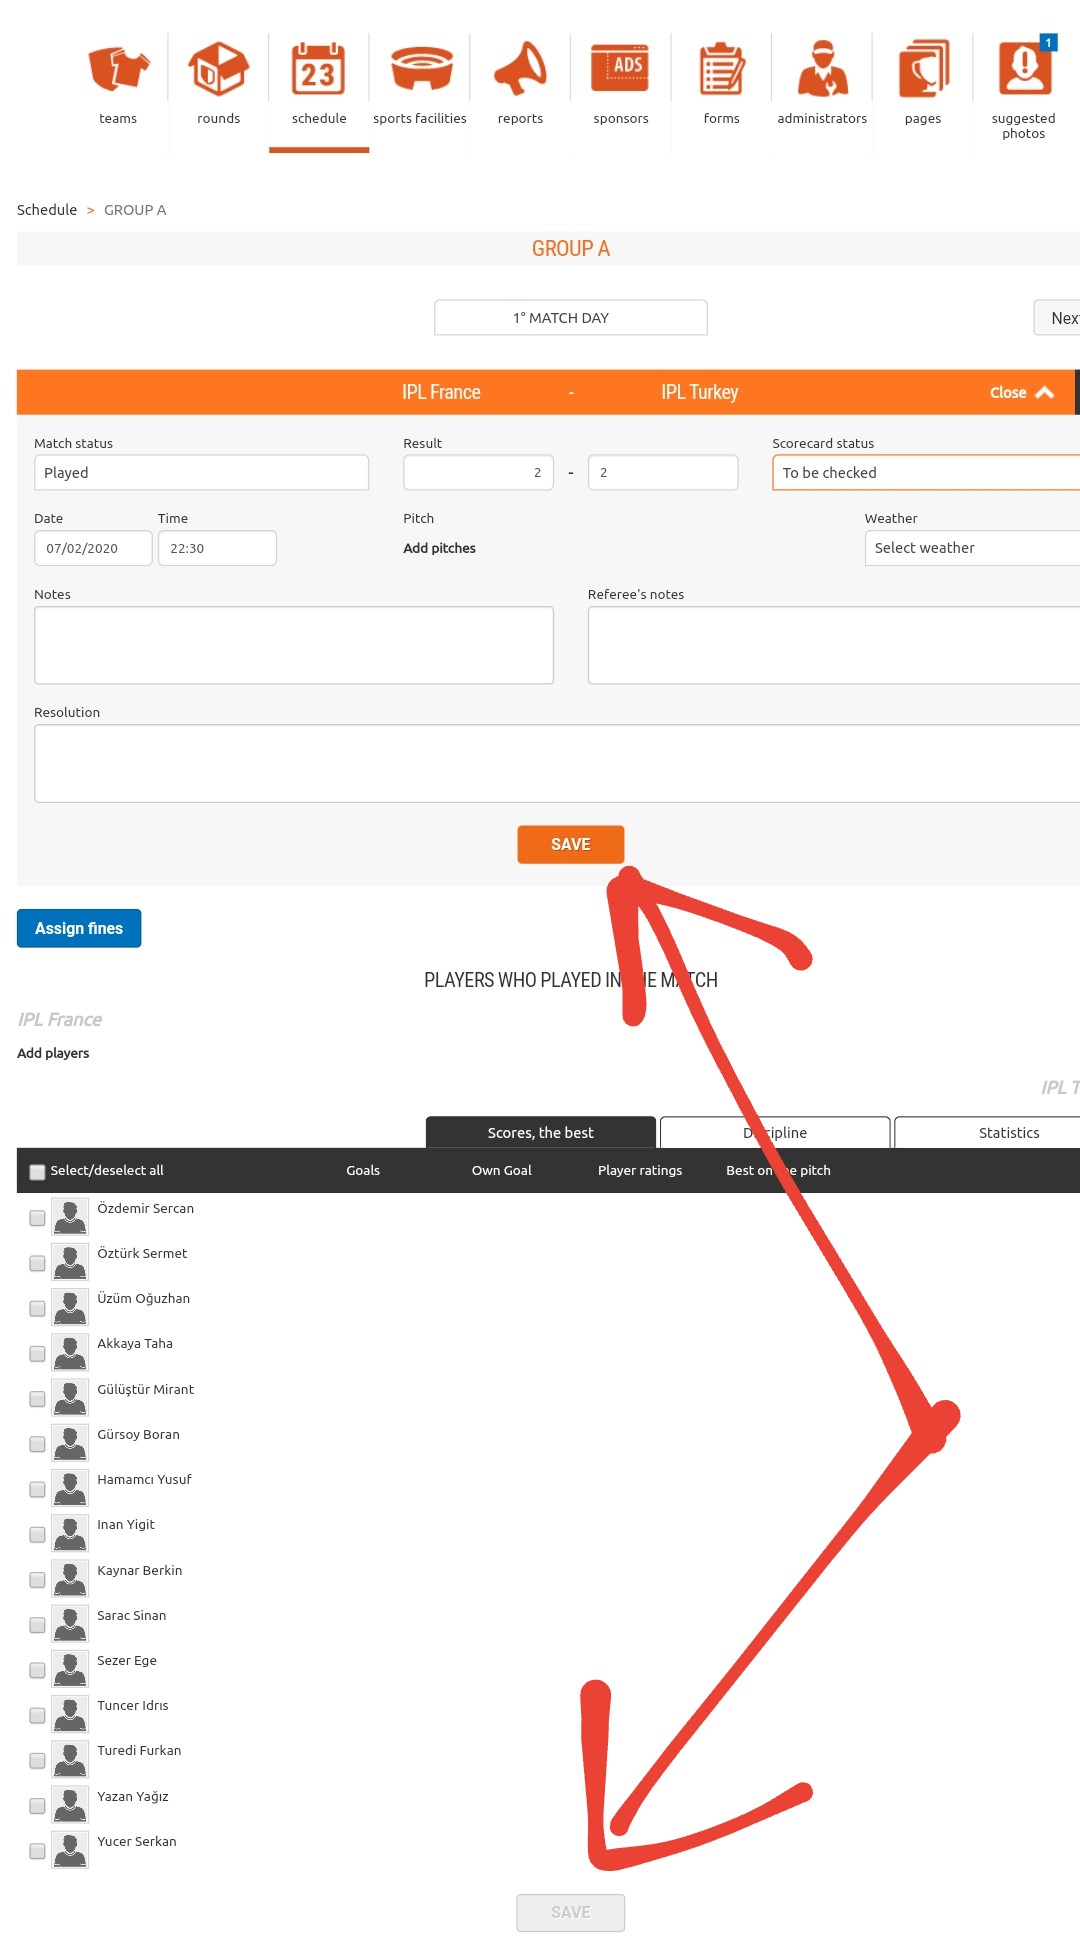Check the box for Gürsoy Boran
This screenshot has width=1080, height=1953.
[x=37, y=1444]
